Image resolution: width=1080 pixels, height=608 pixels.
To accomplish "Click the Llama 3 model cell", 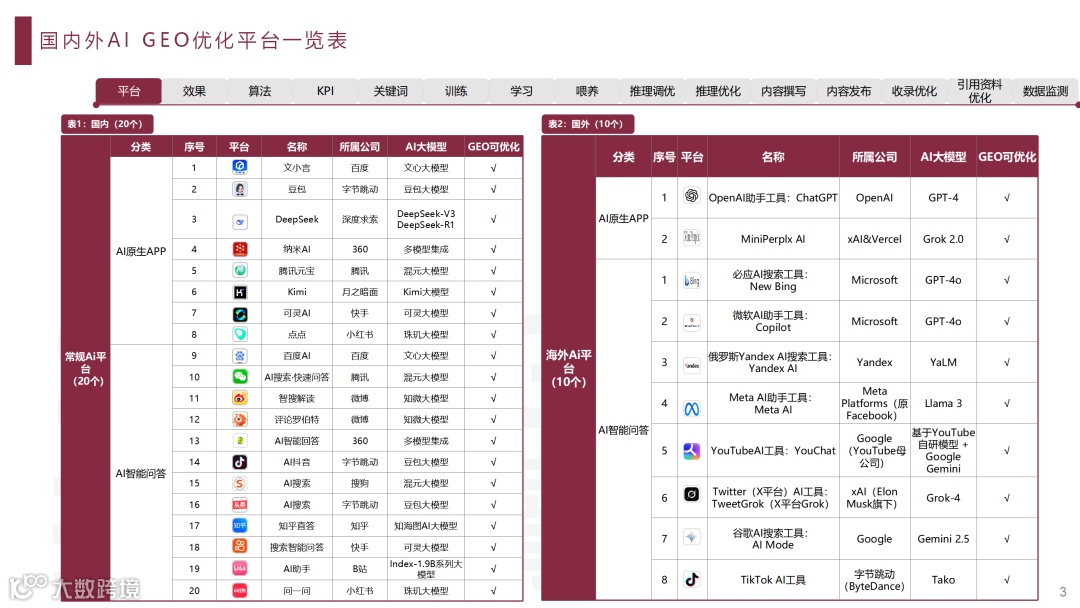I will [x=943, y=403].
